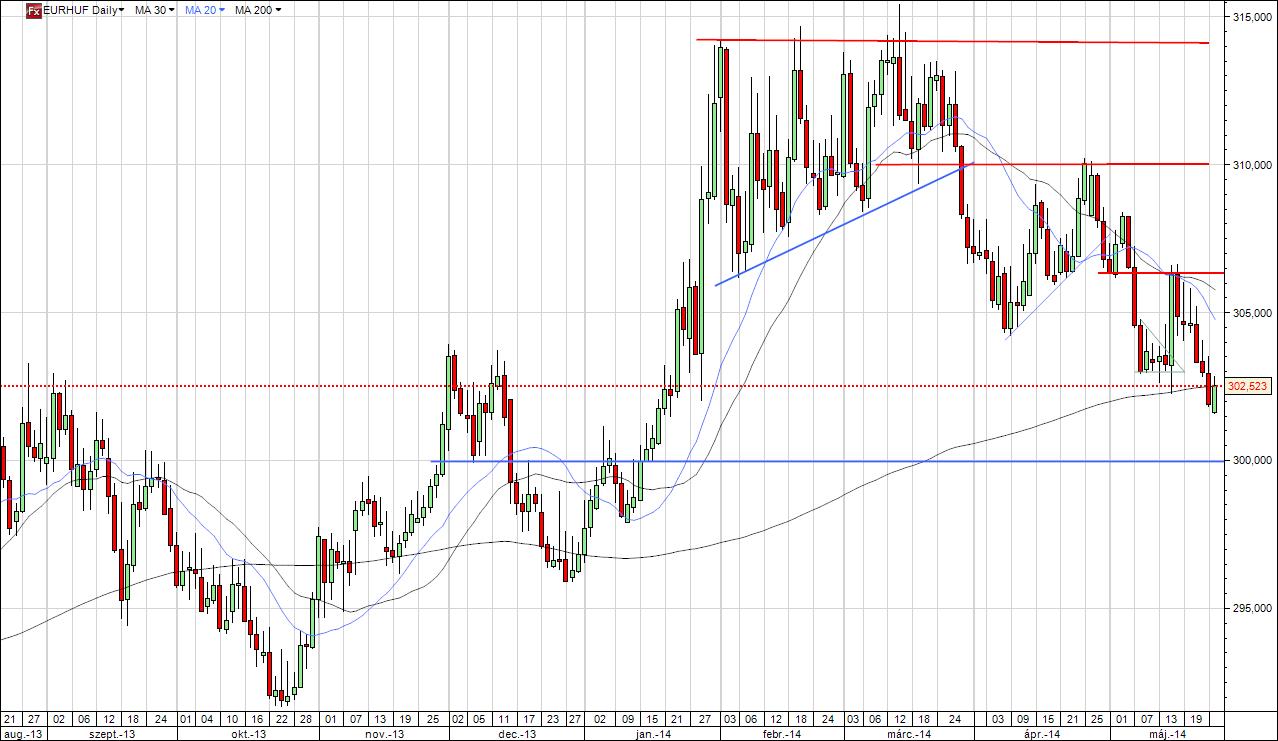Image resolution: width=1278 pixels, height=741 pixels.
Task: Click the febr.-14 month label on time axis
Action: (x=782, y=734)
